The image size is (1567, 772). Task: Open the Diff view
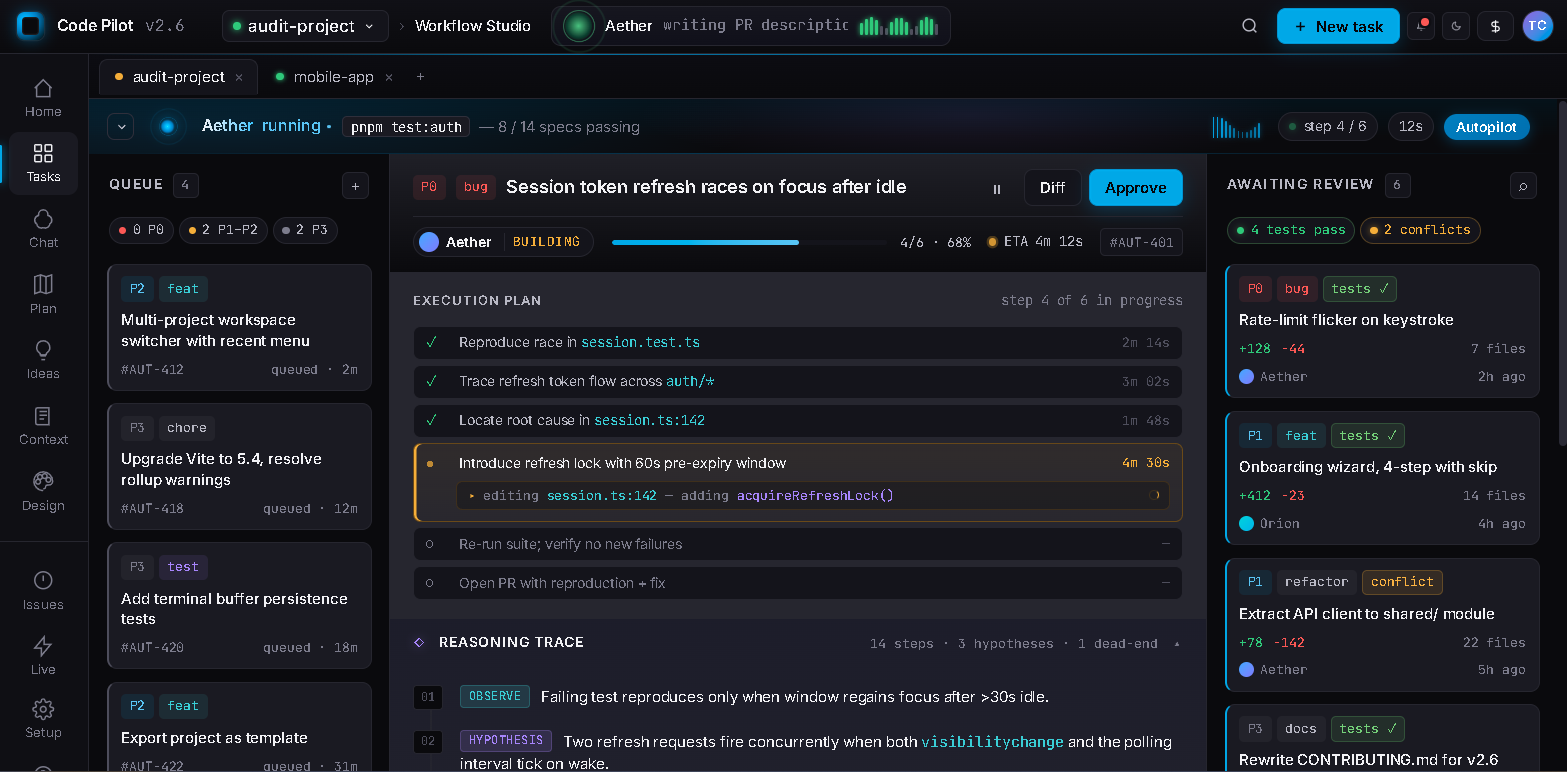coord(1052,188)
